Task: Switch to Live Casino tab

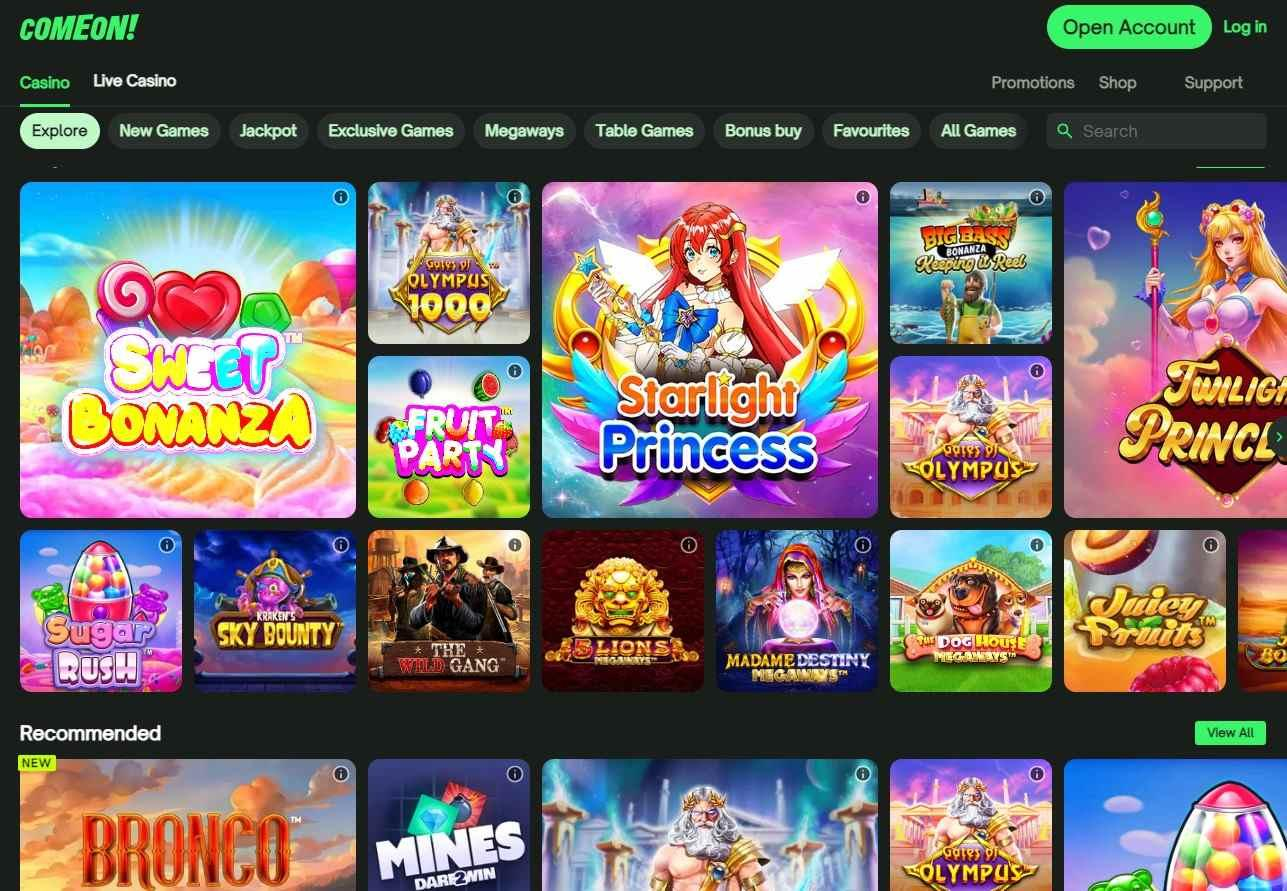Action: (x=135, y=81)
